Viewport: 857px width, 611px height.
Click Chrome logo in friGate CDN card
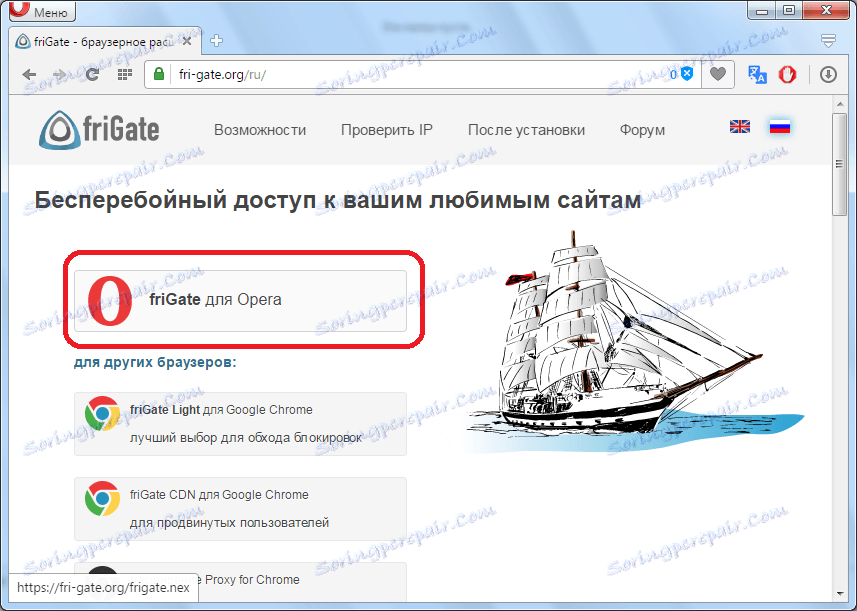[102, 499]
